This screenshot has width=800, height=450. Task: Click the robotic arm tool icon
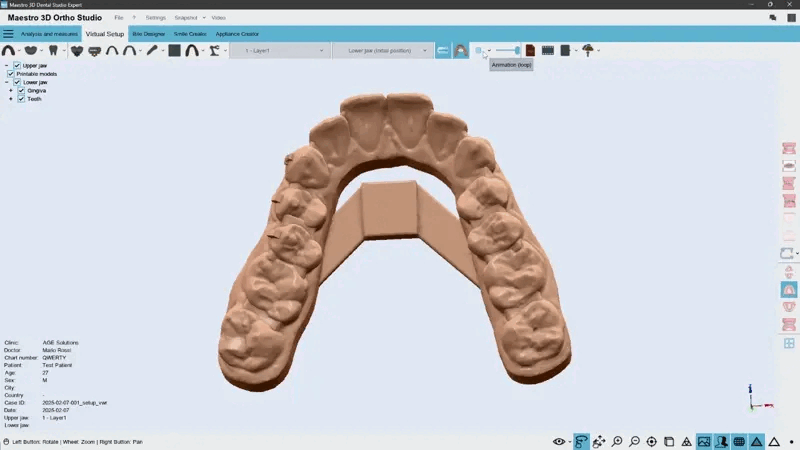coord(214,51)
